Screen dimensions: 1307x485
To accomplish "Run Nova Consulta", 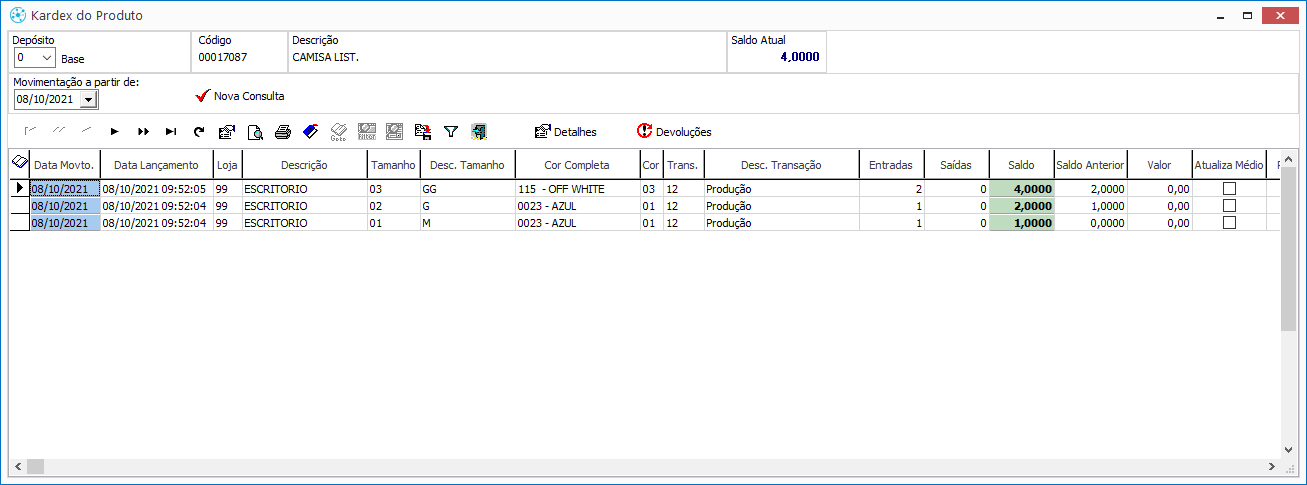I will point(240,96).
